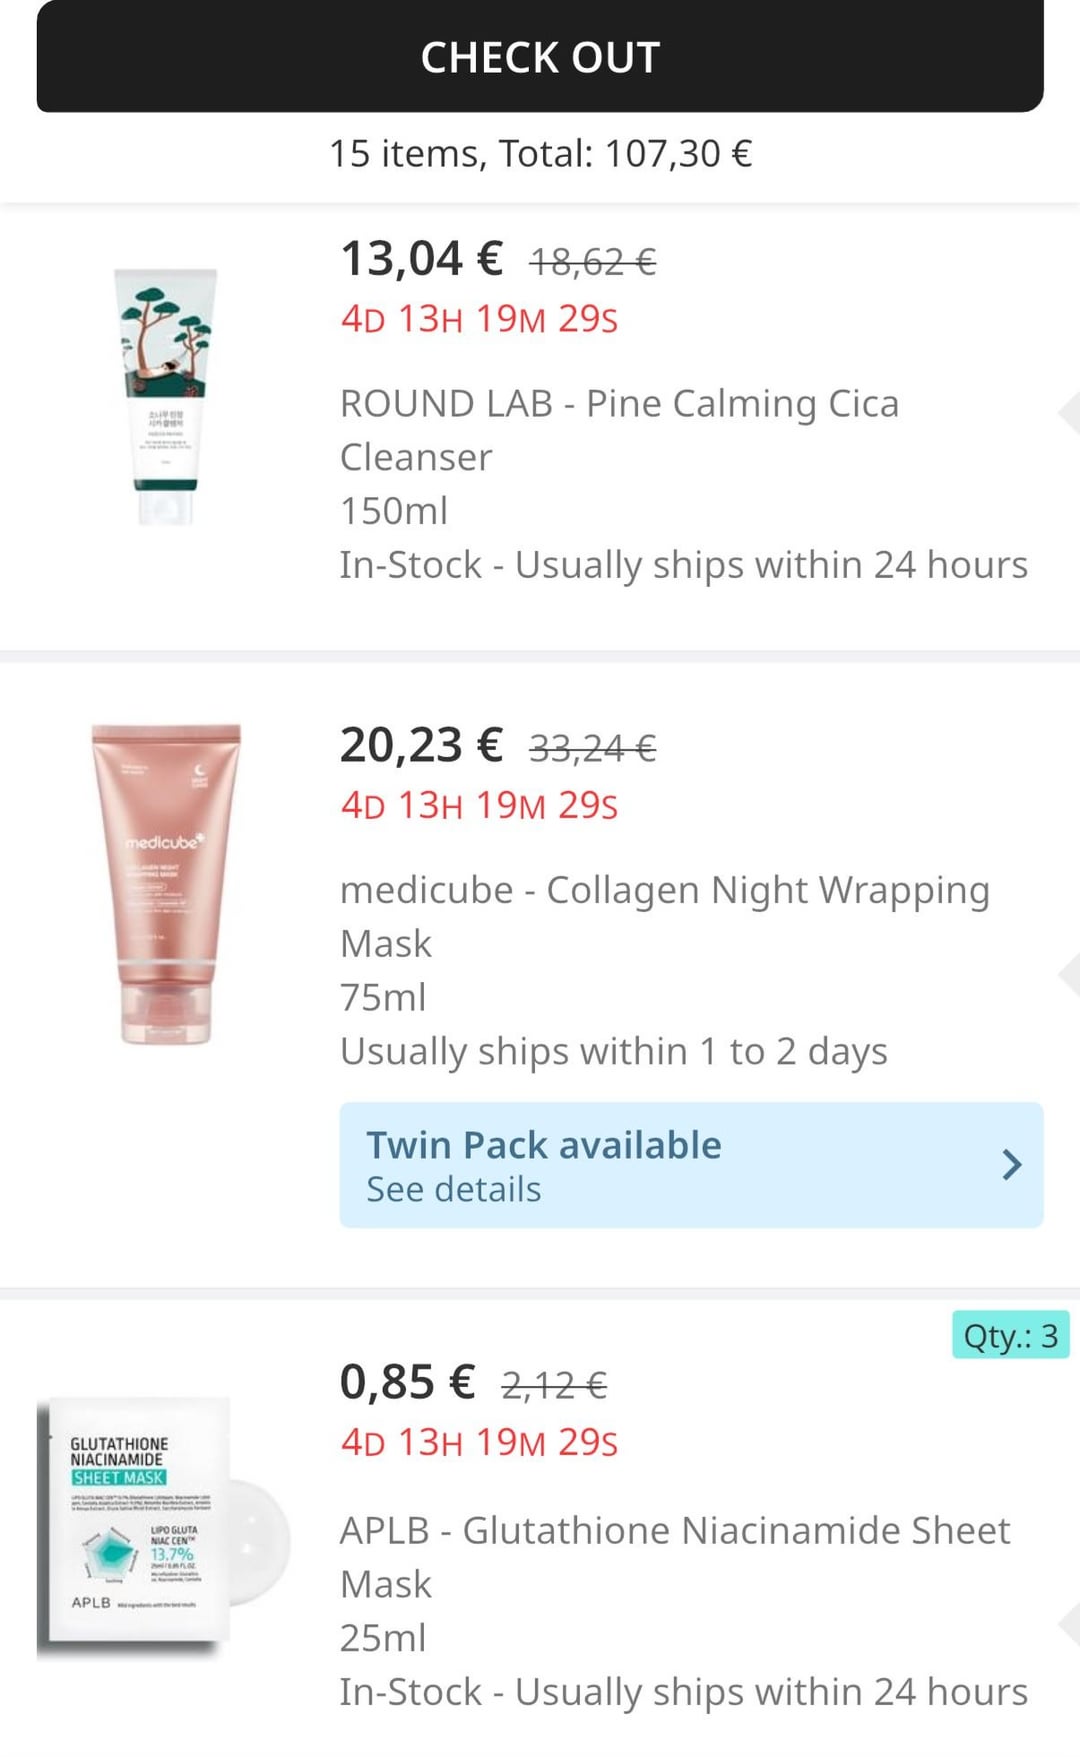
Task: Select medicube Collagen Night Wrapping Mask title
Action: [x=664, y=916]
